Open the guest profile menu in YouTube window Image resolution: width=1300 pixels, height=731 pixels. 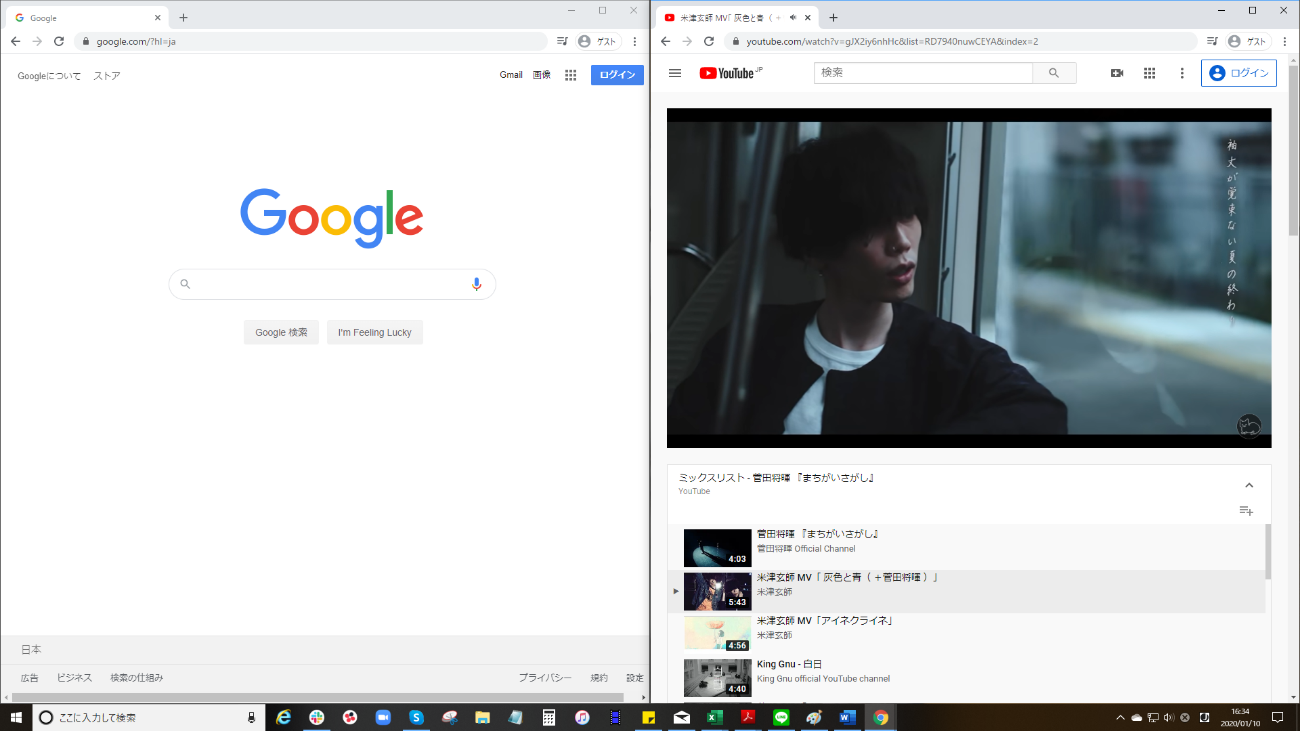pos(1247,41)
